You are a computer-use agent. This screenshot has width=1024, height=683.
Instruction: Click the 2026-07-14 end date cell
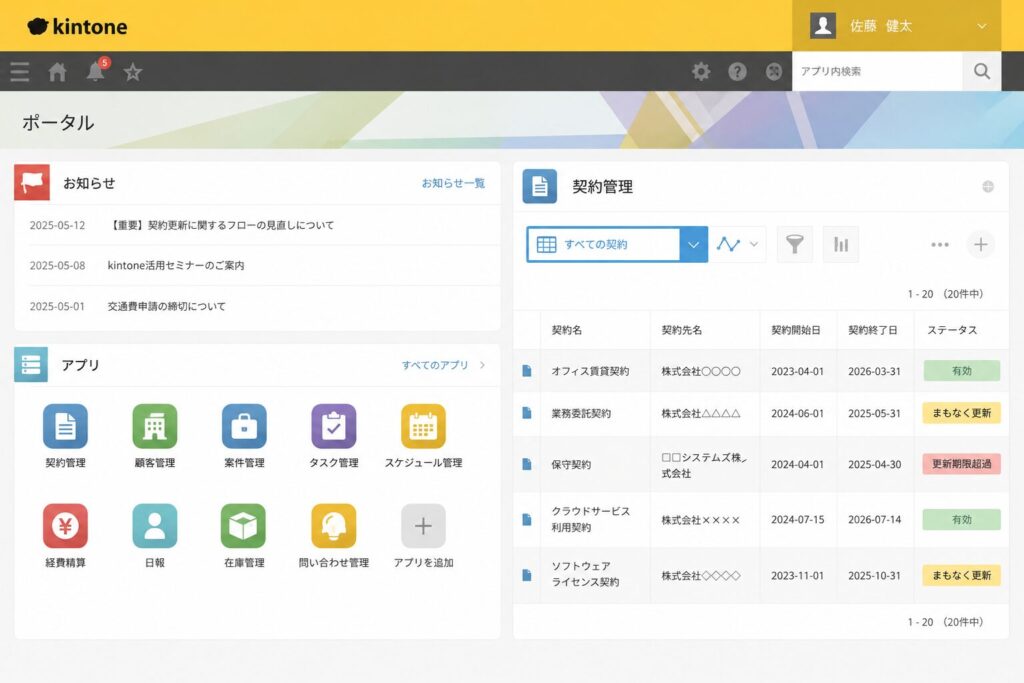pyautogui.click(x=874, y=520)
